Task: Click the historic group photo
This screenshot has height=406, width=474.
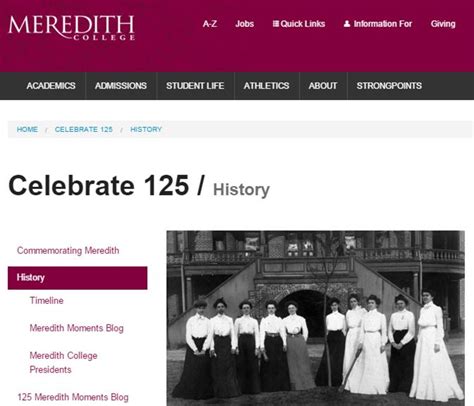Action: click(x=316, y=318)
